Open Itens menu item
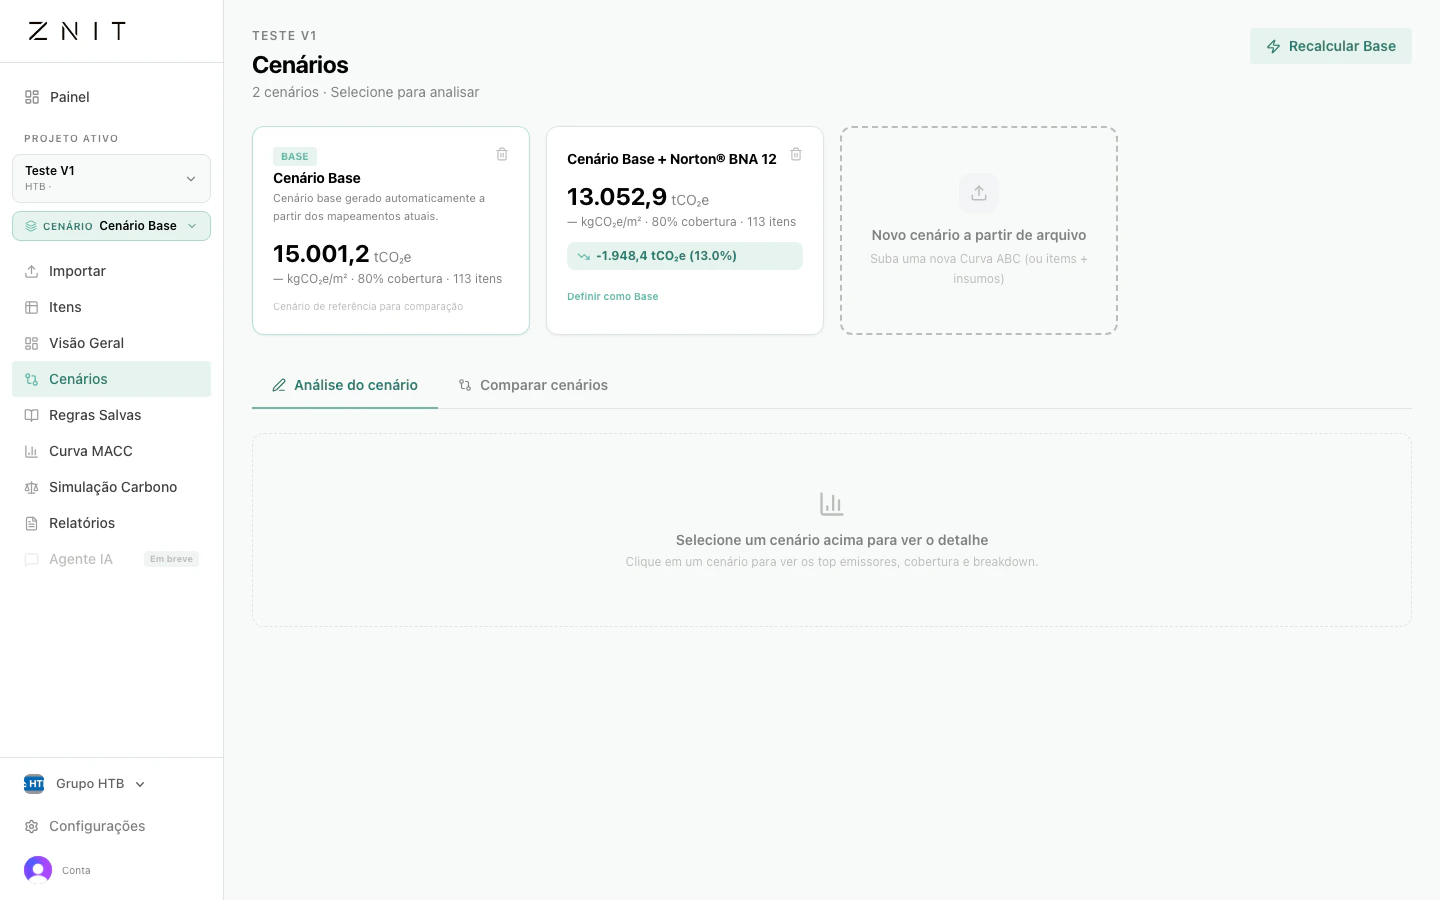The image size is (1440, 900). pyautogui.click(x=111, y=307)
